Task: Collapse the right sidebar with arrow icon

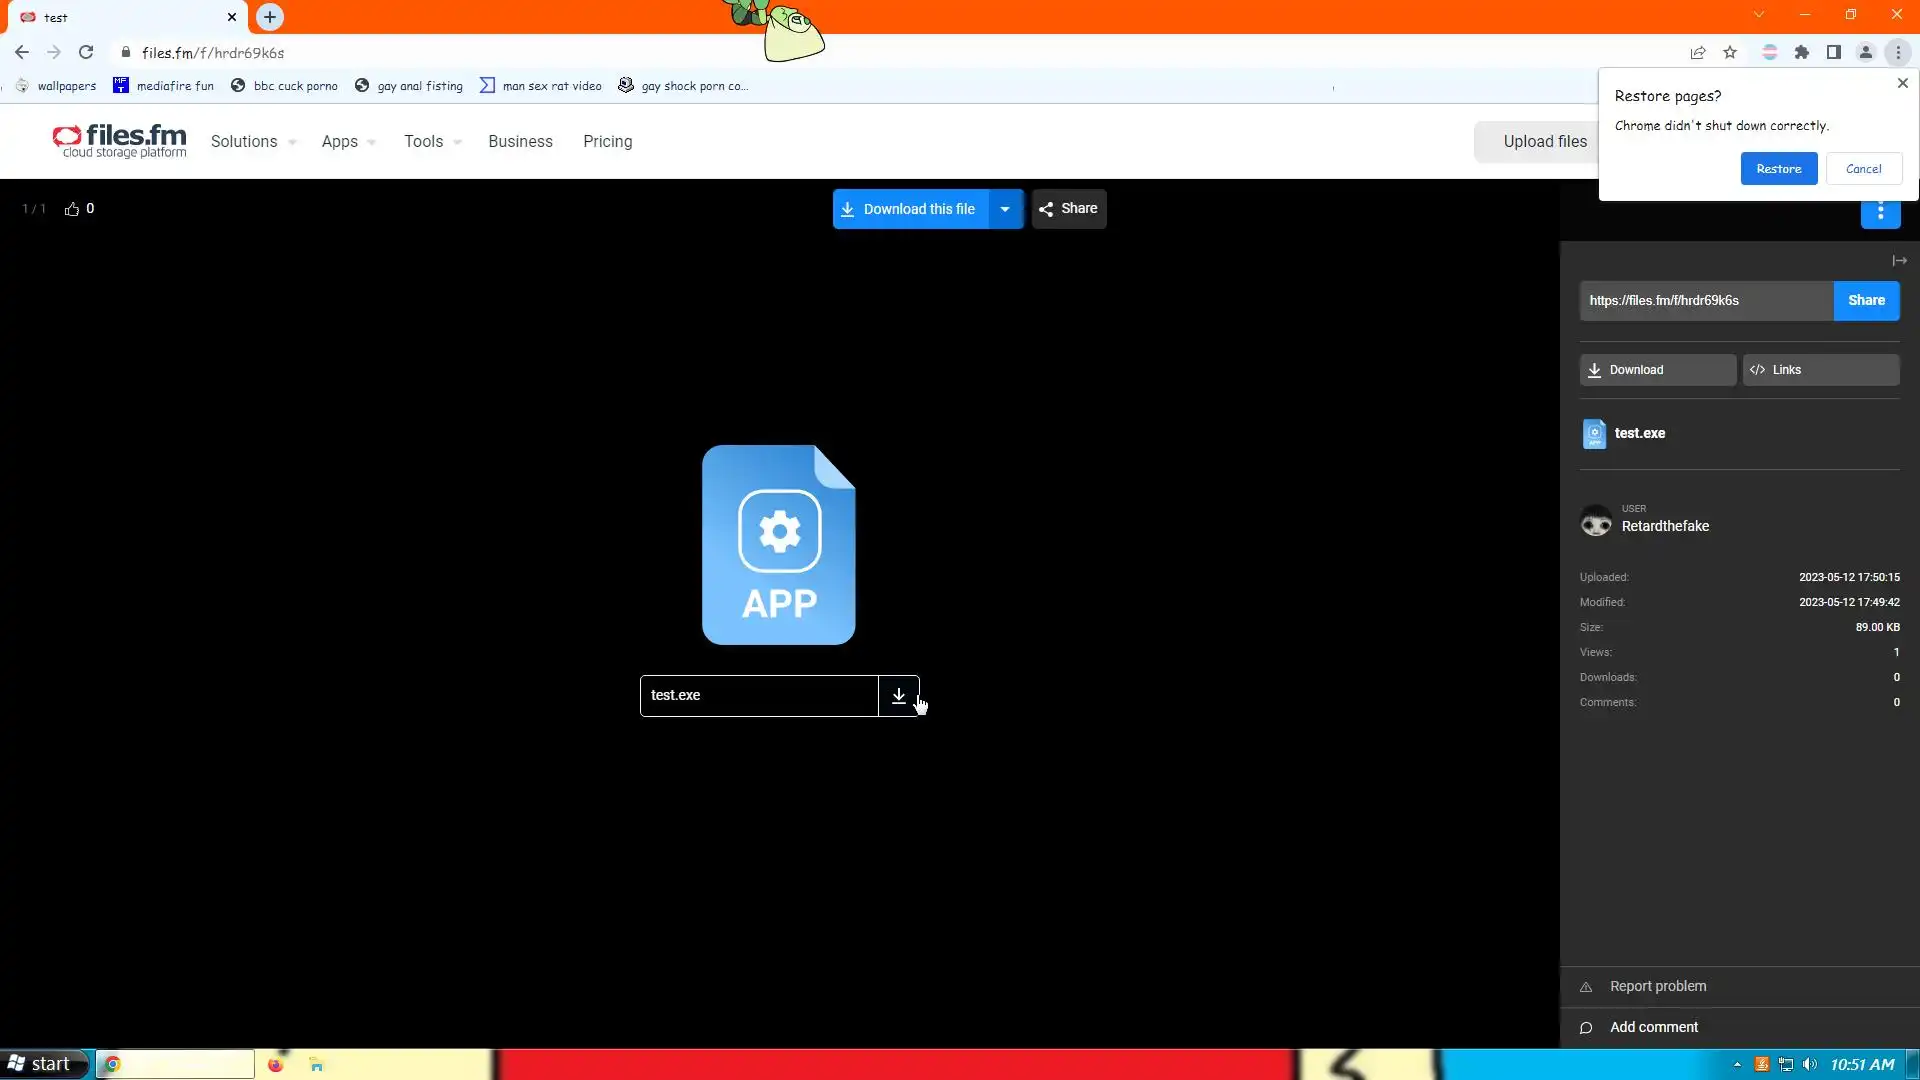Action: click(x=1899, y=261)
